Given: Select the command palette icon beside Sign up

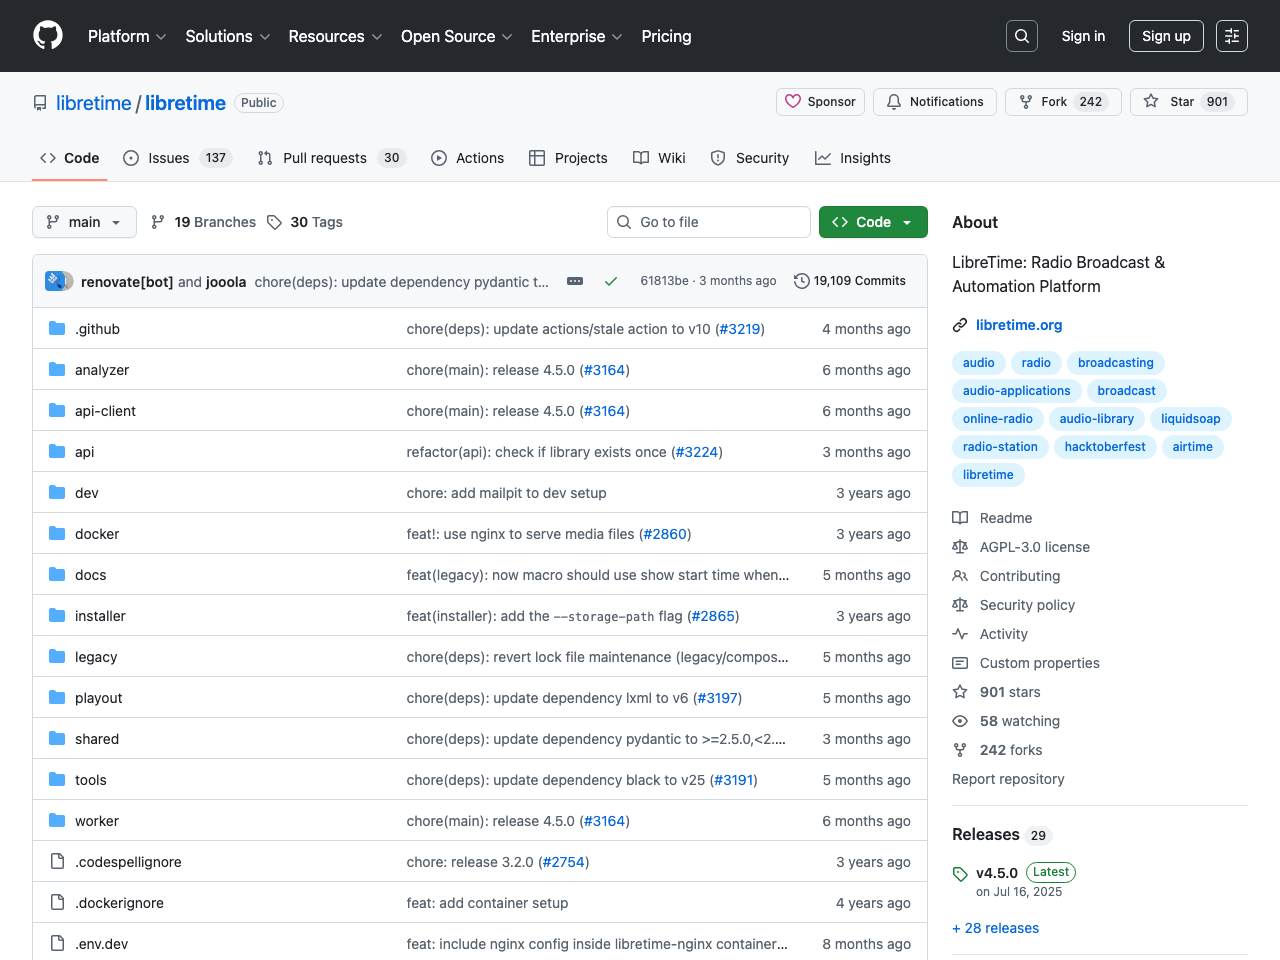Looking at the screenshot, I should tap(1231, 36).
